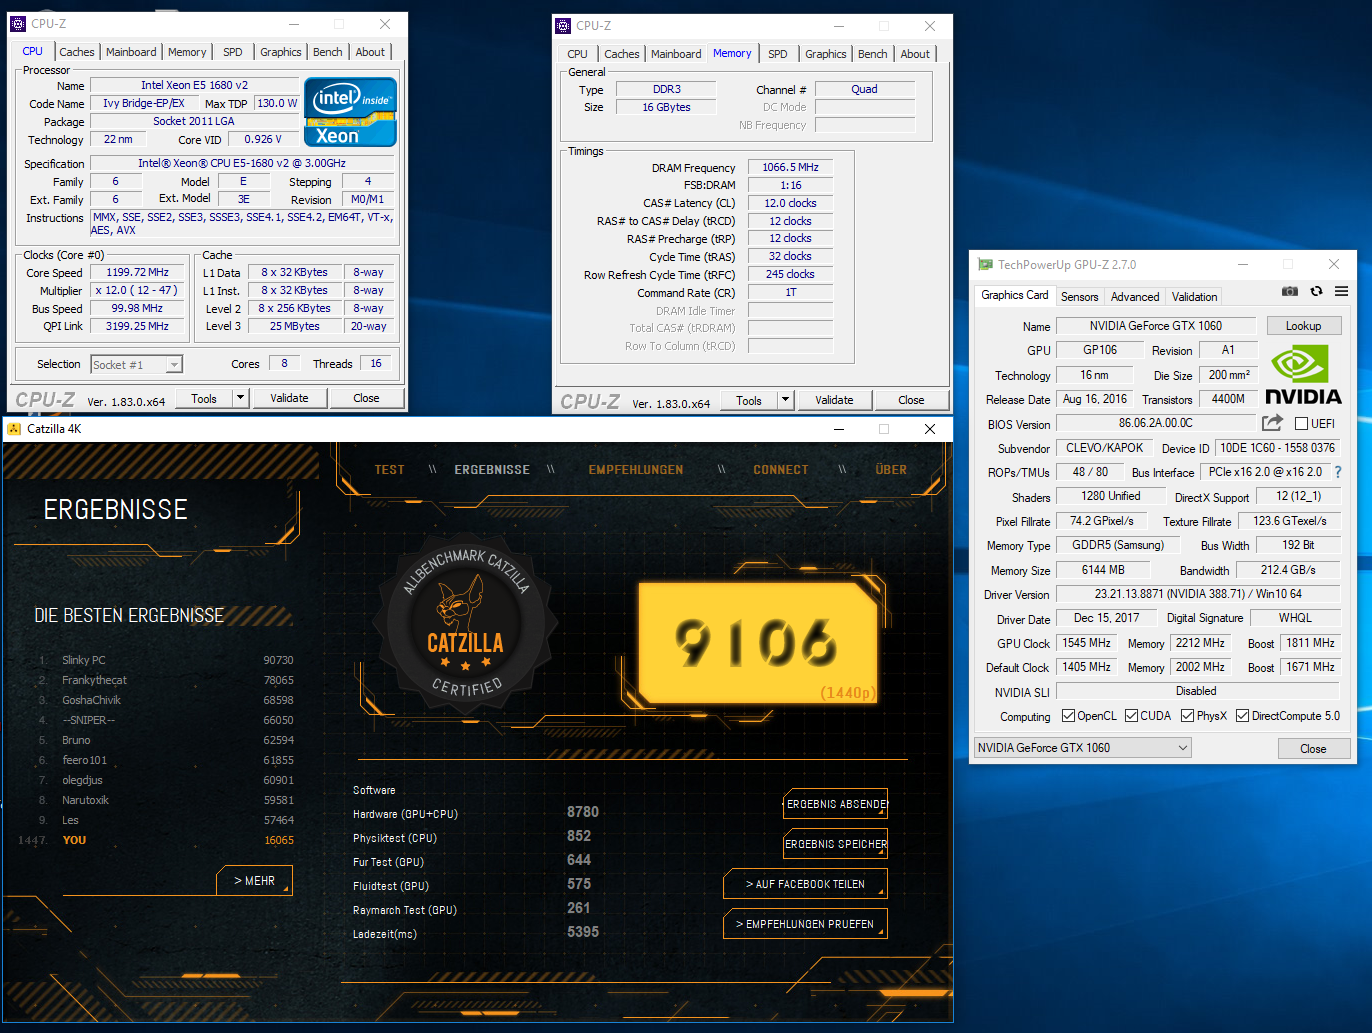
Task: Click ERGEBNIS SPEICHERN button
Action: click(x=836, y=844)
